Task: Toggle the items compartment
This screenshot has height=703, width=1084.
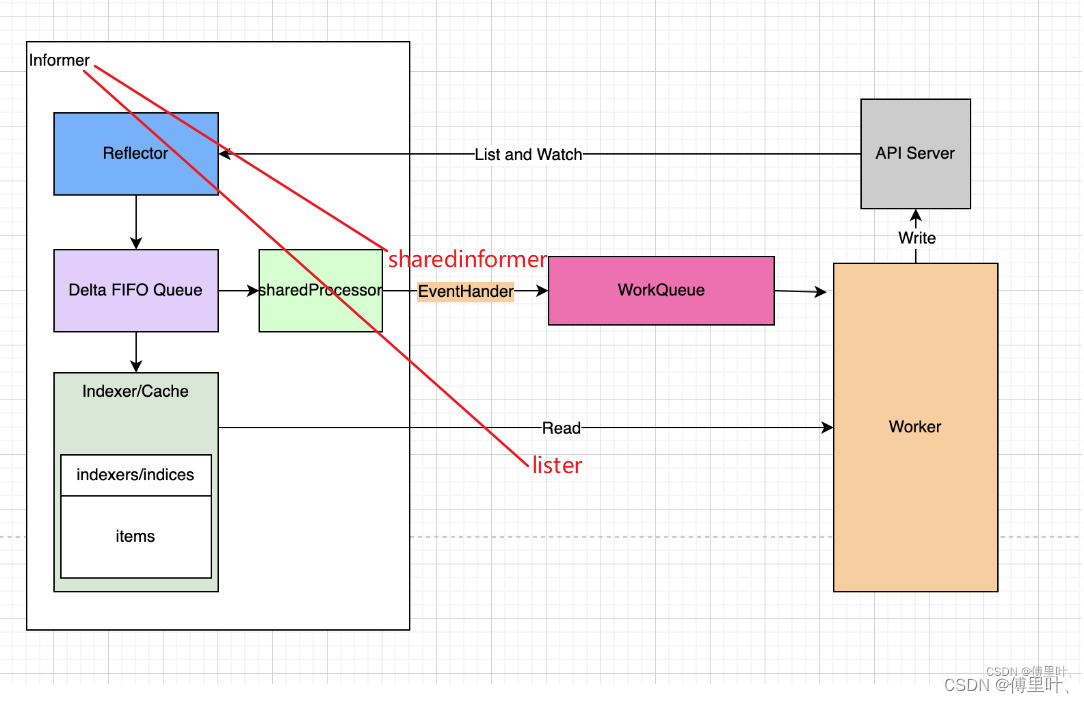Action: click(x=135, y=537)
